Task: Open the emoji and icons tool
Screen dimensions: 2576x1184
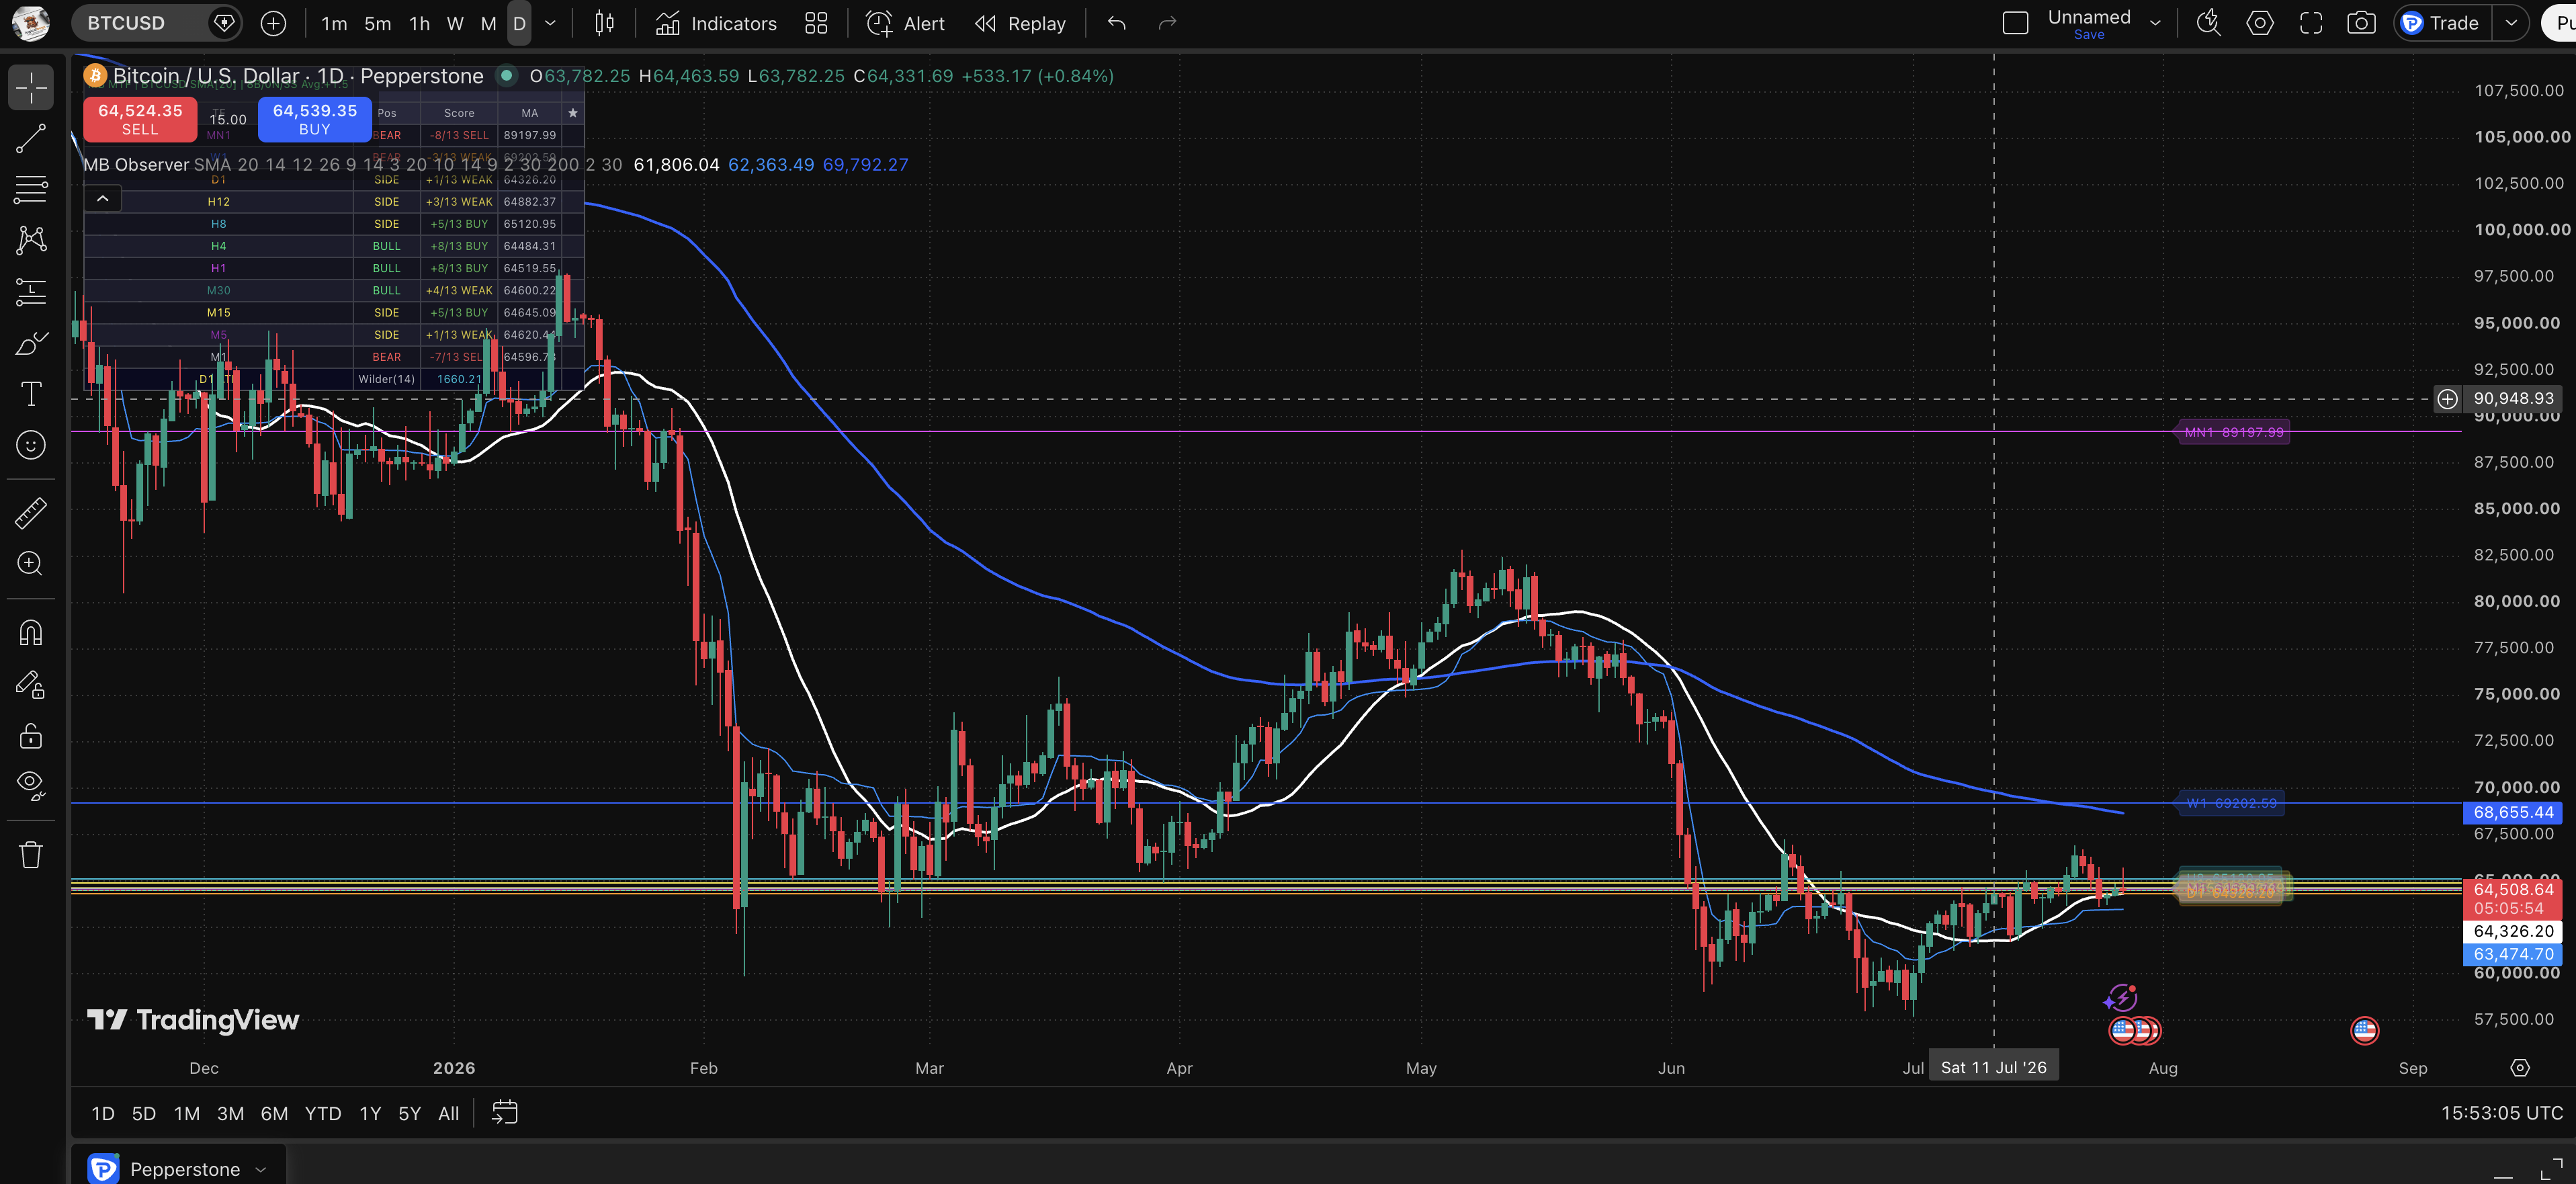Action: point(31,445)
